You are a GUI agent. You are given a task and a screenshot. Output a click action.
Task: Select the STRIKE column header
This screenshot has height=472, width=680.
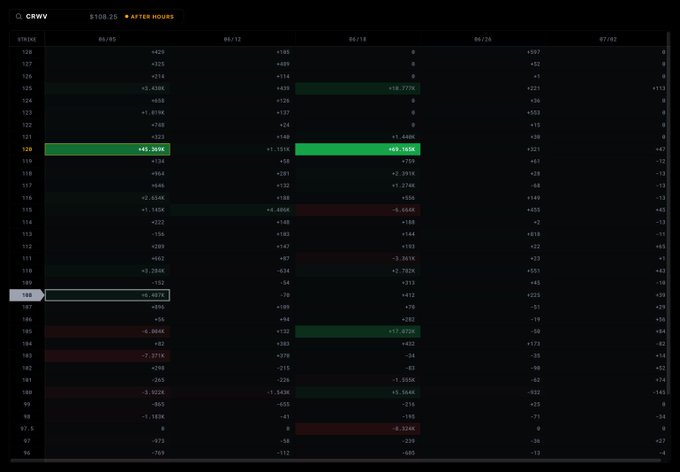(27, 39)
